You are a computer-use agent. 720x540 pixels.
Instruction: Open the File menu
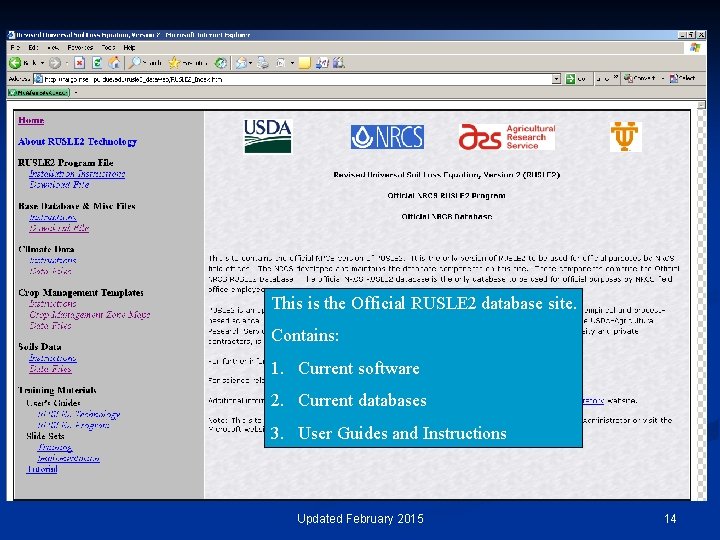coord(15,48)
